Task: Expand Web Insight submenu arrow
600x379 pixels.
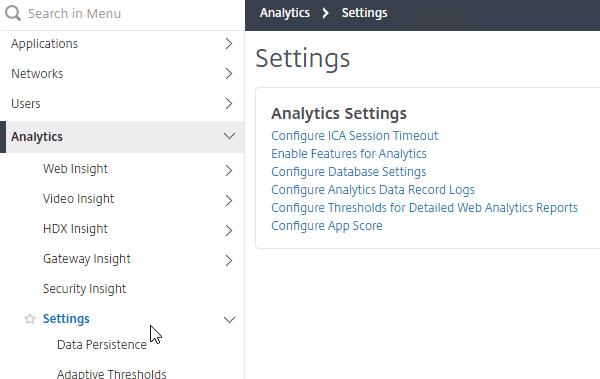Action: pos(229,170)
